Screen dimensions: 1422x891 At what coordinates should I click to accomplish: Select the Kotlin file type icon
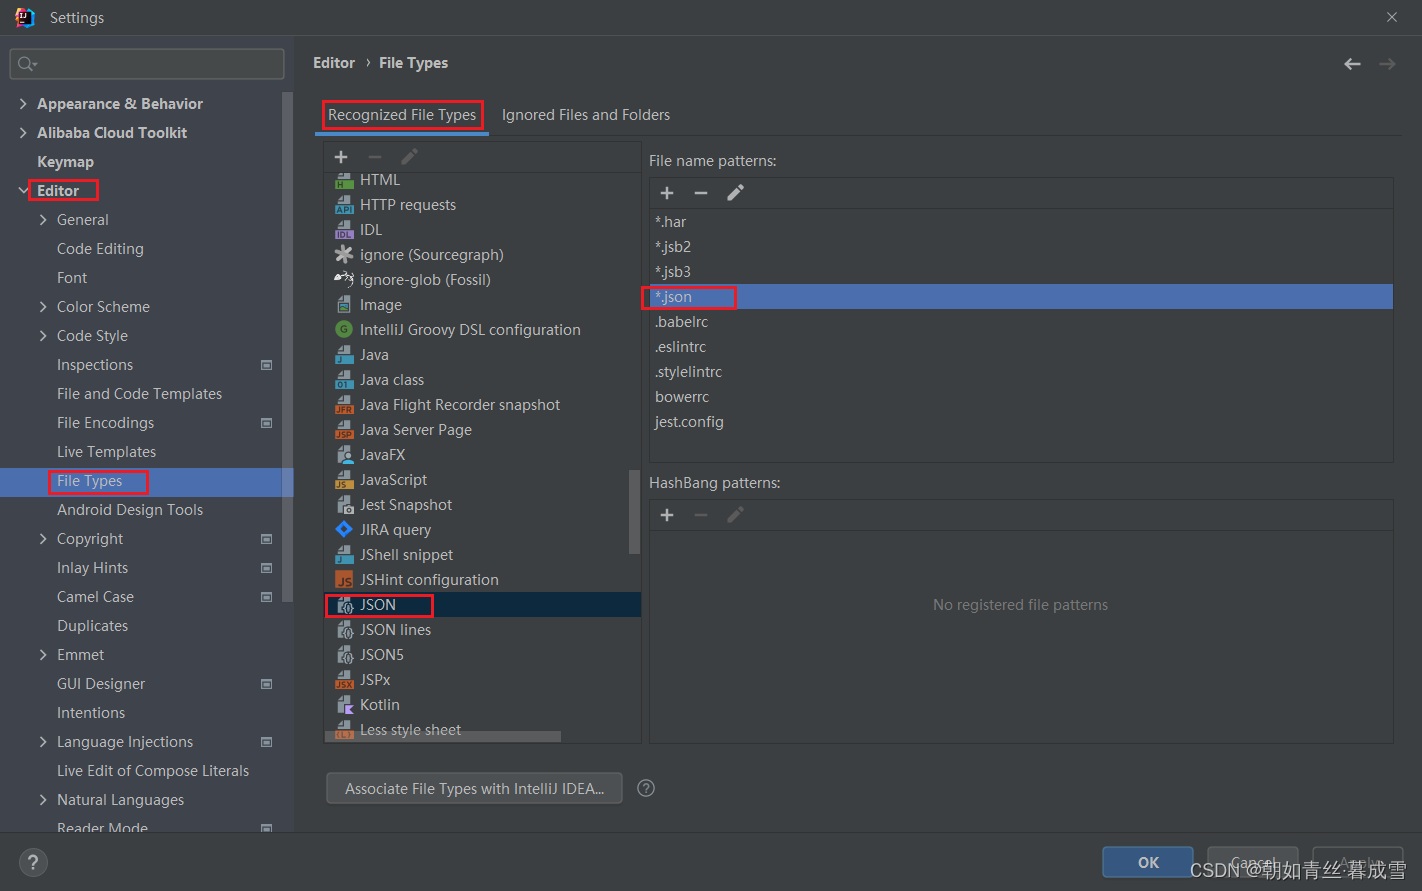coord(344,705)
